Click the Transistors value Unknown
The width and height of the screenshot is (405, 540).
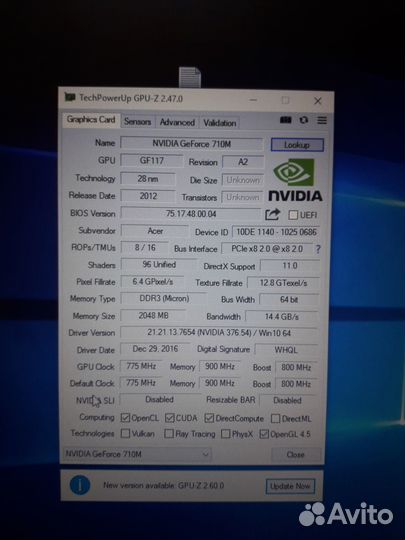point(243,197)
